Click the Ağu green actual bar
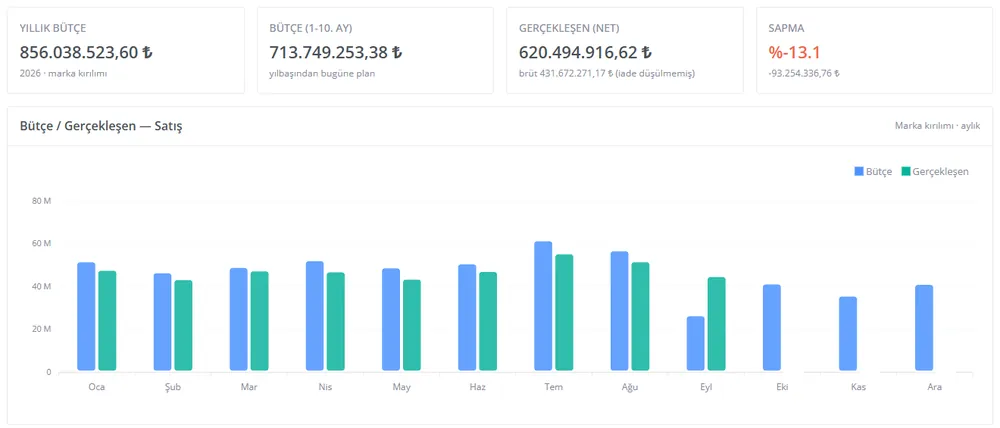 click(640, 316)
